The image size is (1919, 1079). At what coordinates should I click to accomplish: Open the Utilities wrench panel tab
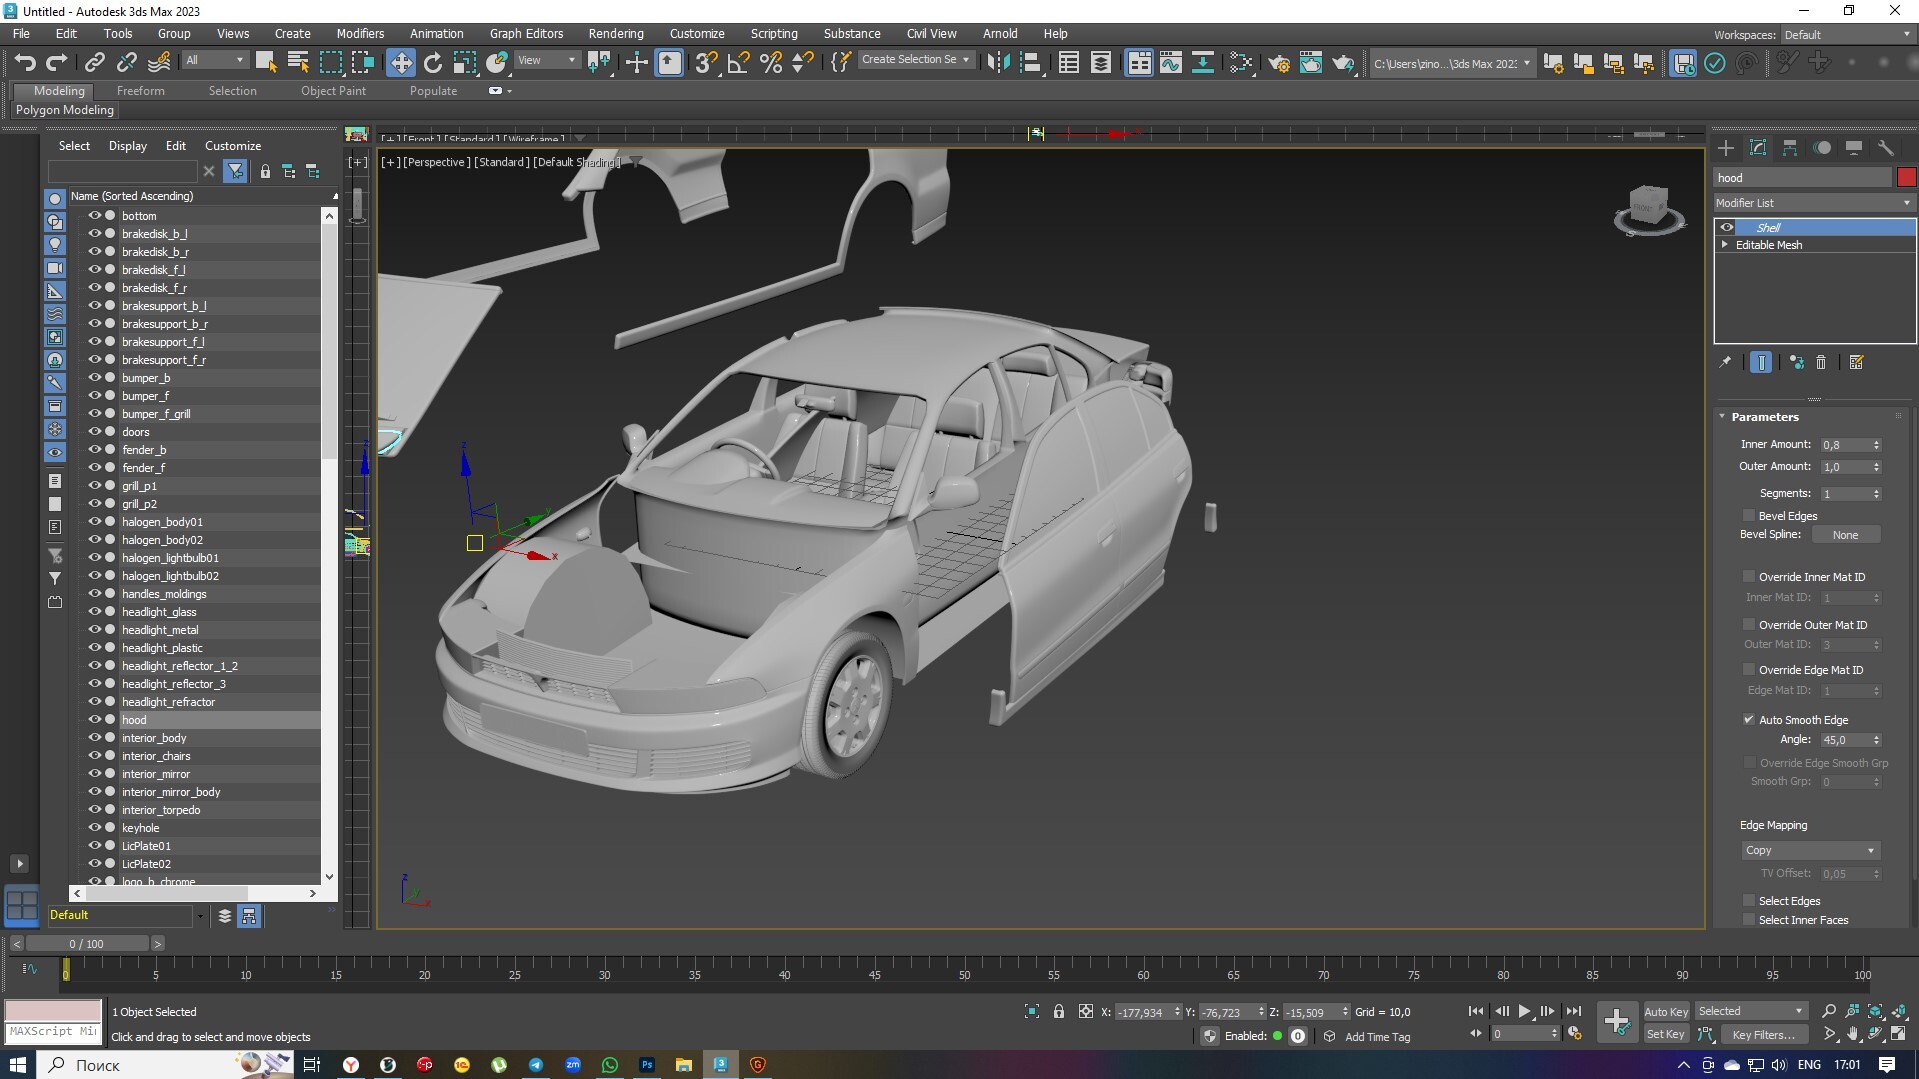(1886, 148)
